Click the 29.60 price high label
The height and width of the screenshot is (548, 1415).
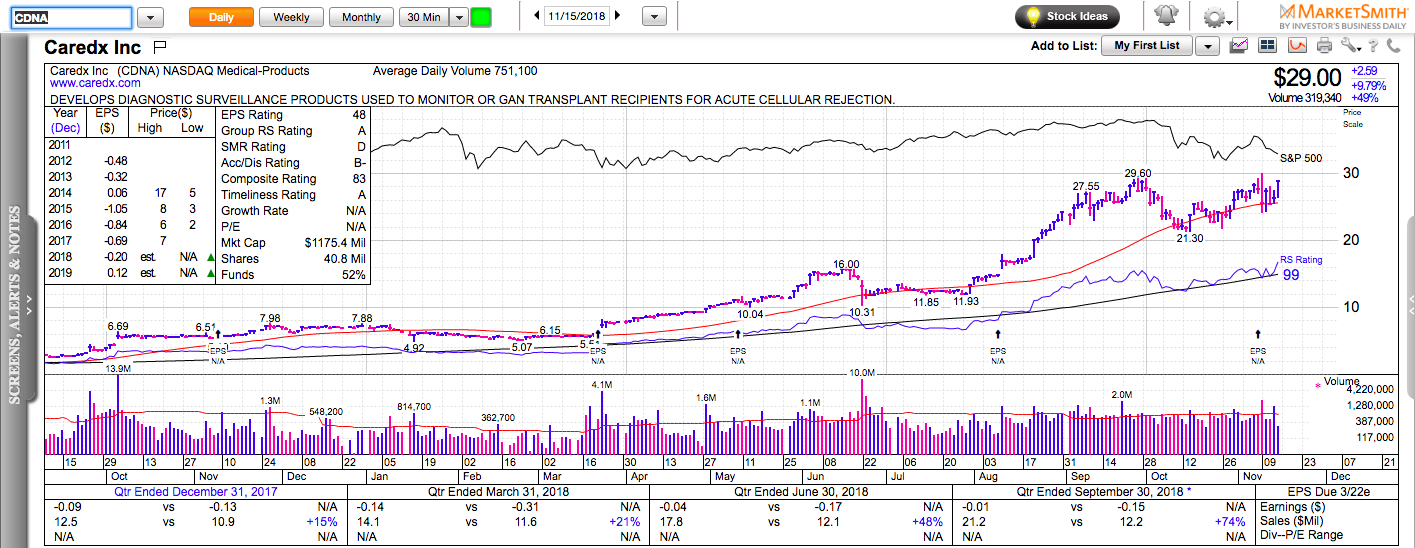1138,173
